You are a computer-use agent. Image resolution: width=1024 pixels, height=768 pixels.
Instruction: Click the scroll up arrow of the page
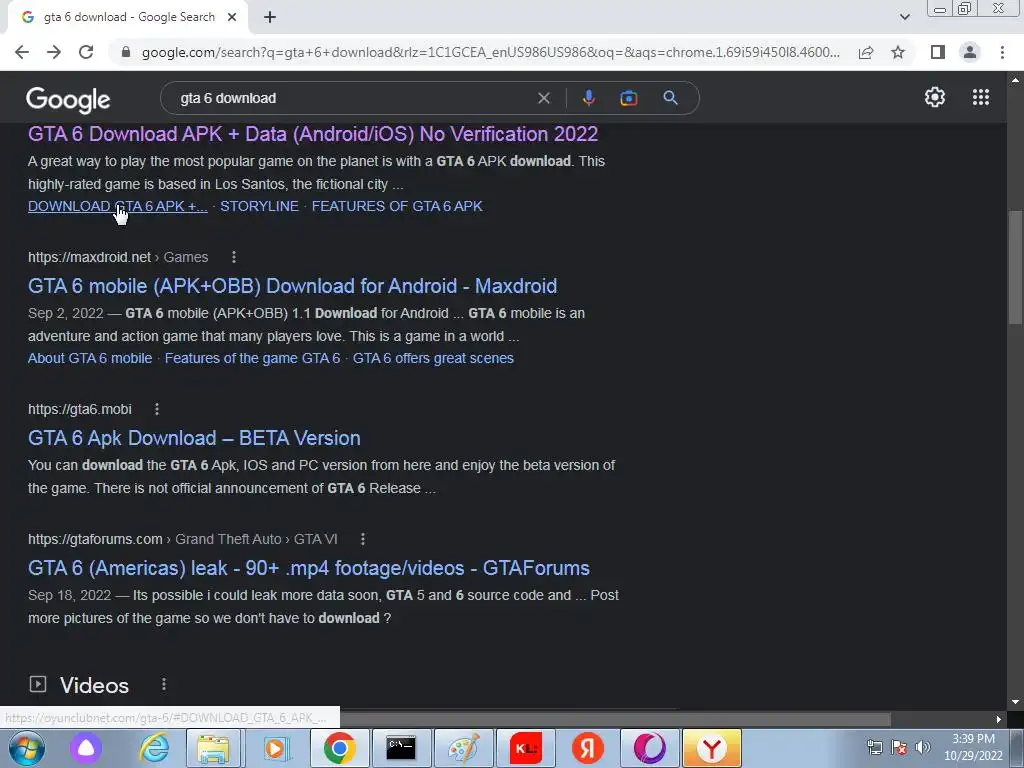pyautogui.click(x=1016, y=80)
